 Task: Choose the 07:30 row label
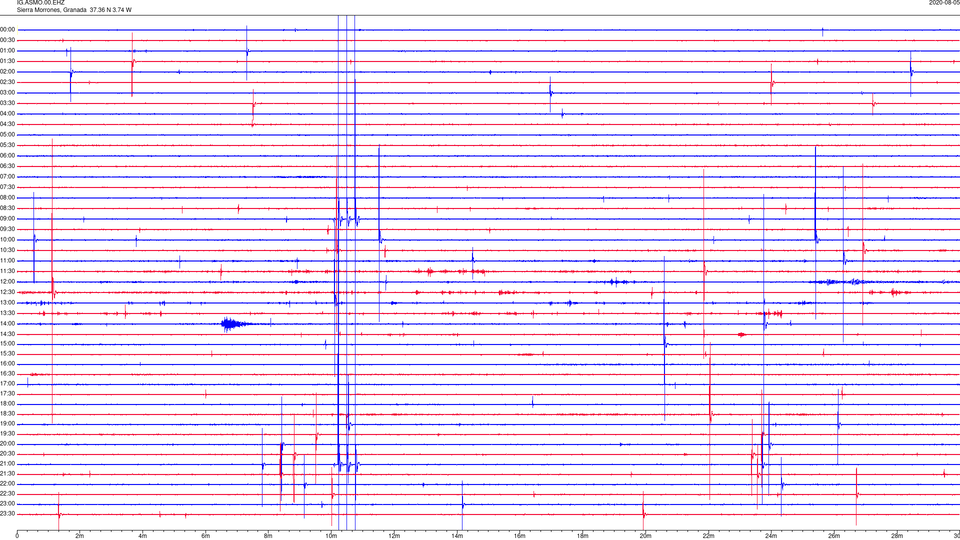[8, 187]
